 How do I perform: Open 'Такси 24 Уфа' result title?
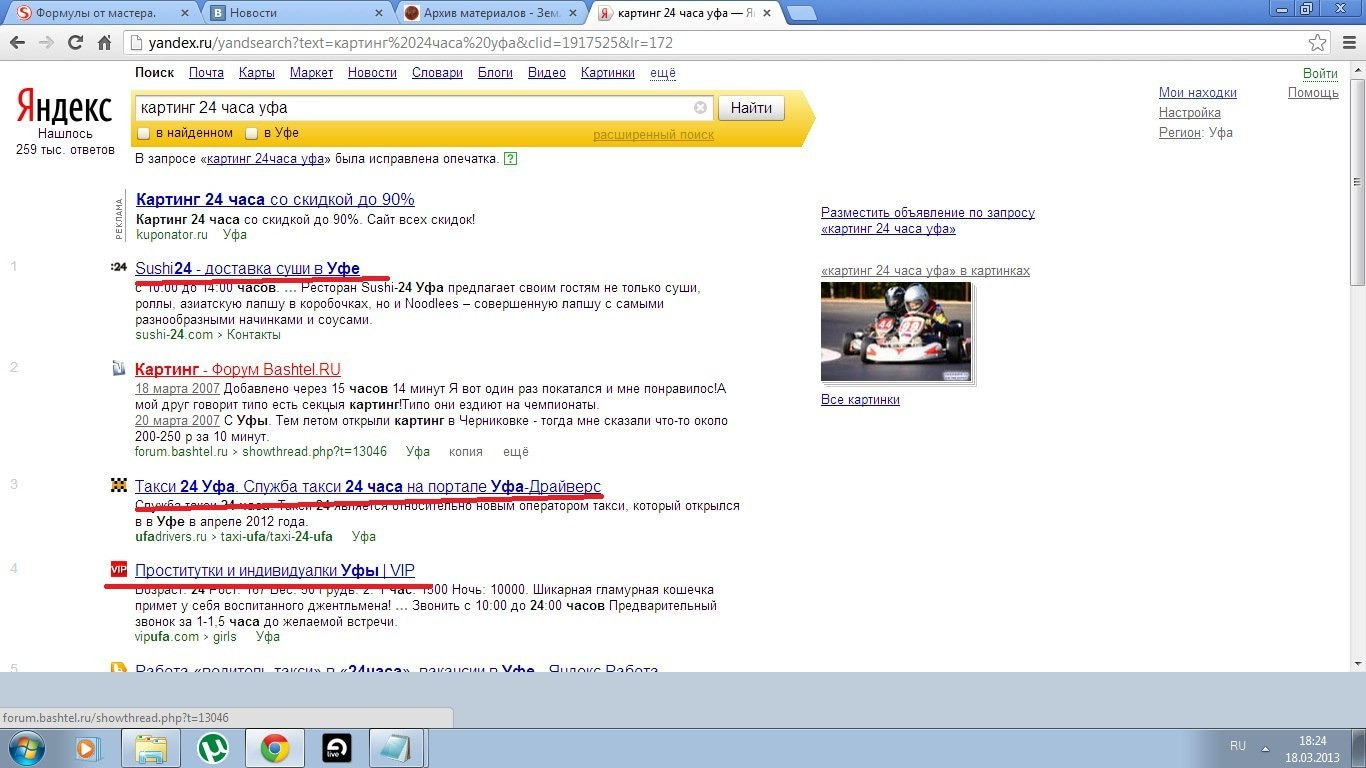pyautogui.click(x=368, y=487)
